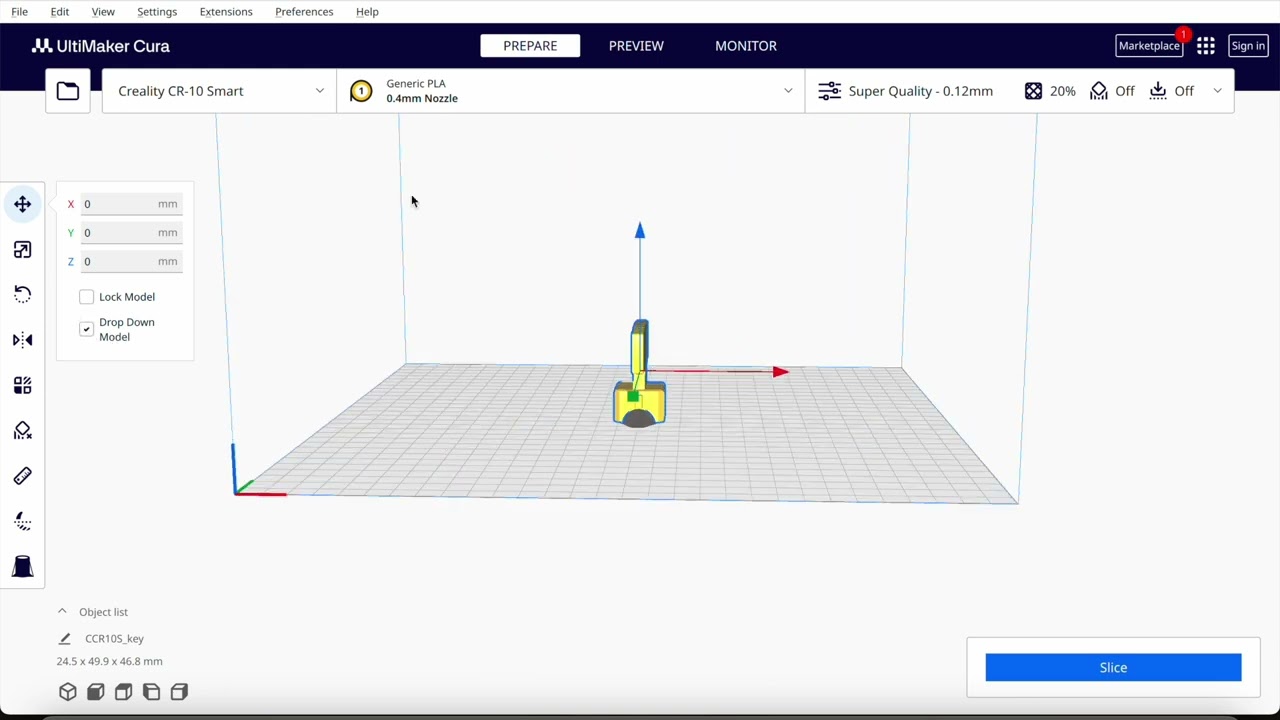Image resolution: width=1280 pixels, height=720 pixels.
Task: Click the support Off icon
Action: [1099, 91]
